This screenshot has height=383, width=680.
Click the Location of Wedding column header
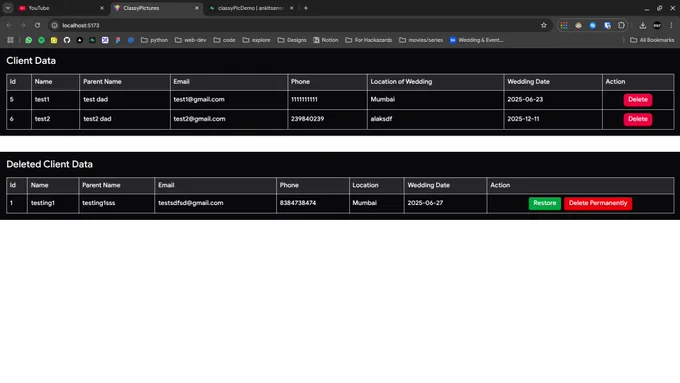click(x=435, y=82)
